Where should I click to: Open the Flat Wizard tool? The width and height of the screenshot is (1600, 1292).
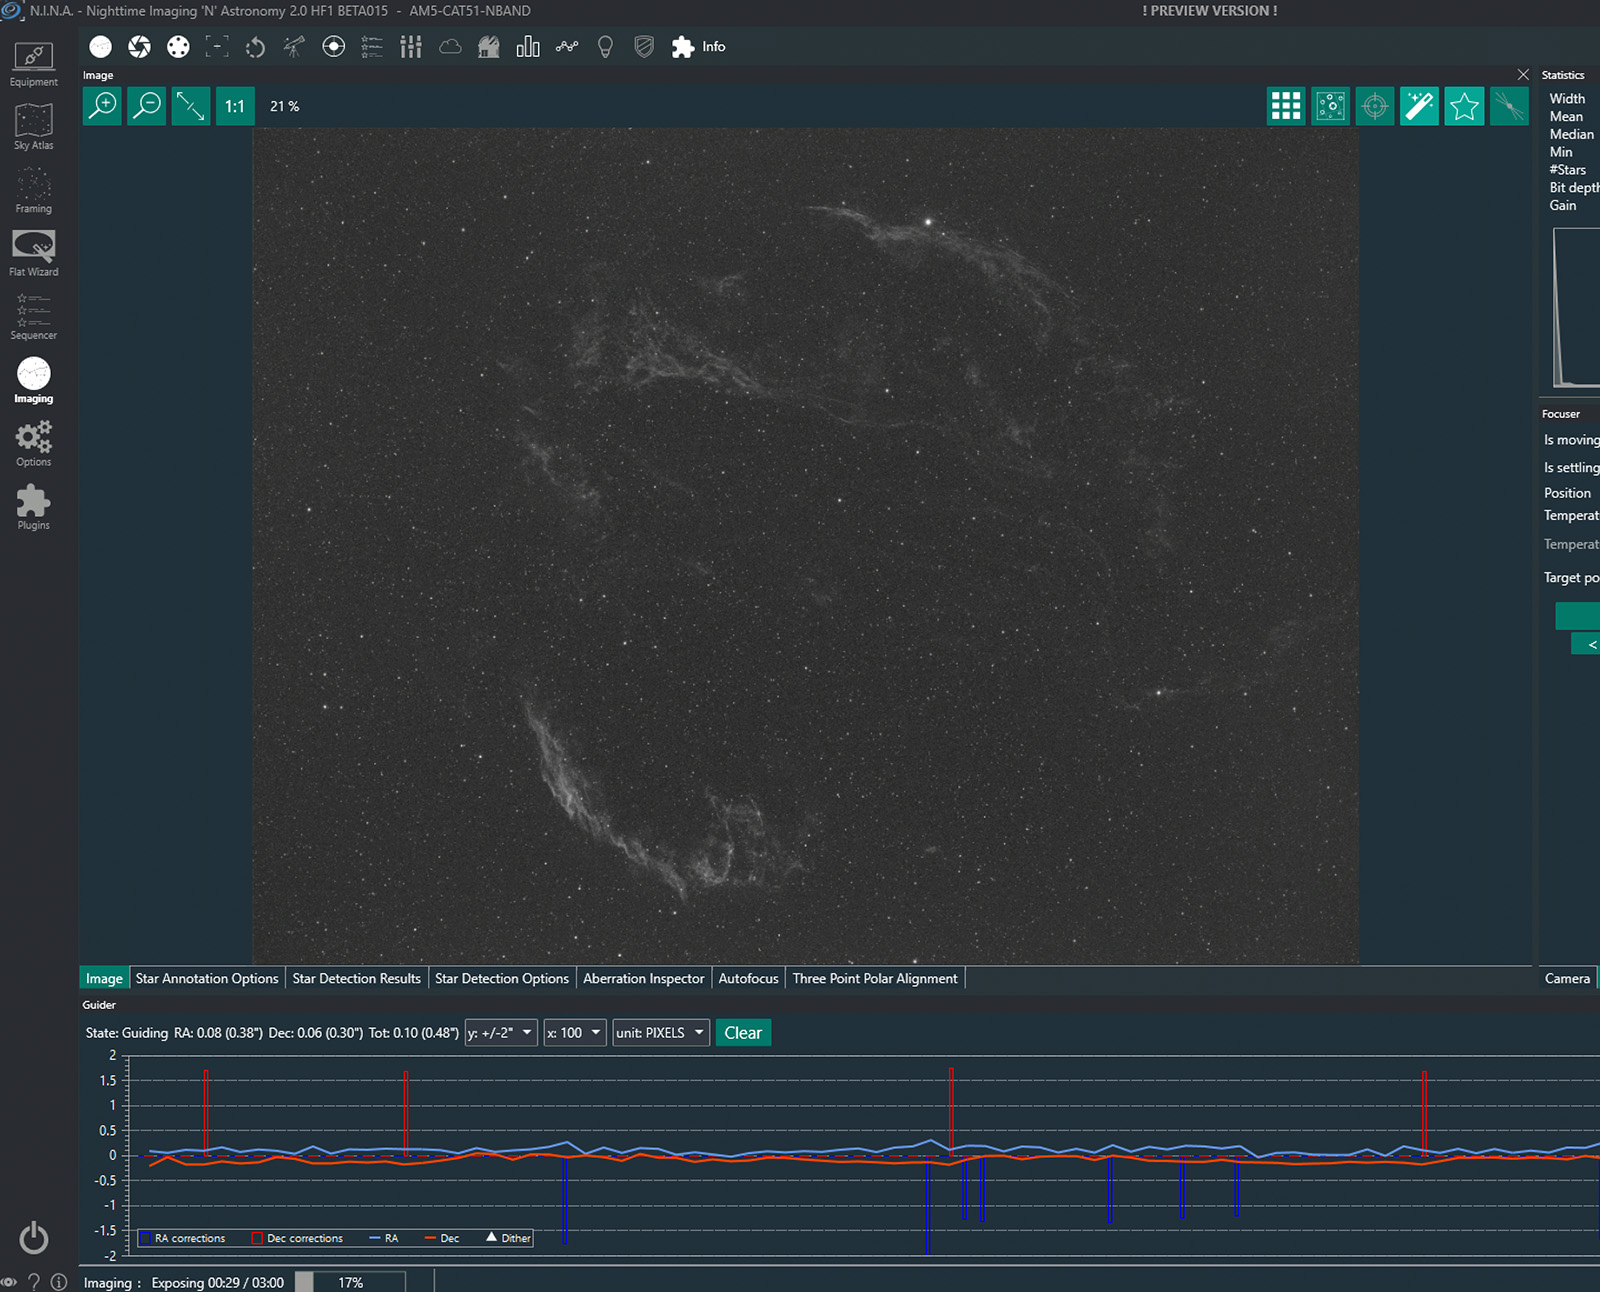pyautogui.click(x=33, y=253)
